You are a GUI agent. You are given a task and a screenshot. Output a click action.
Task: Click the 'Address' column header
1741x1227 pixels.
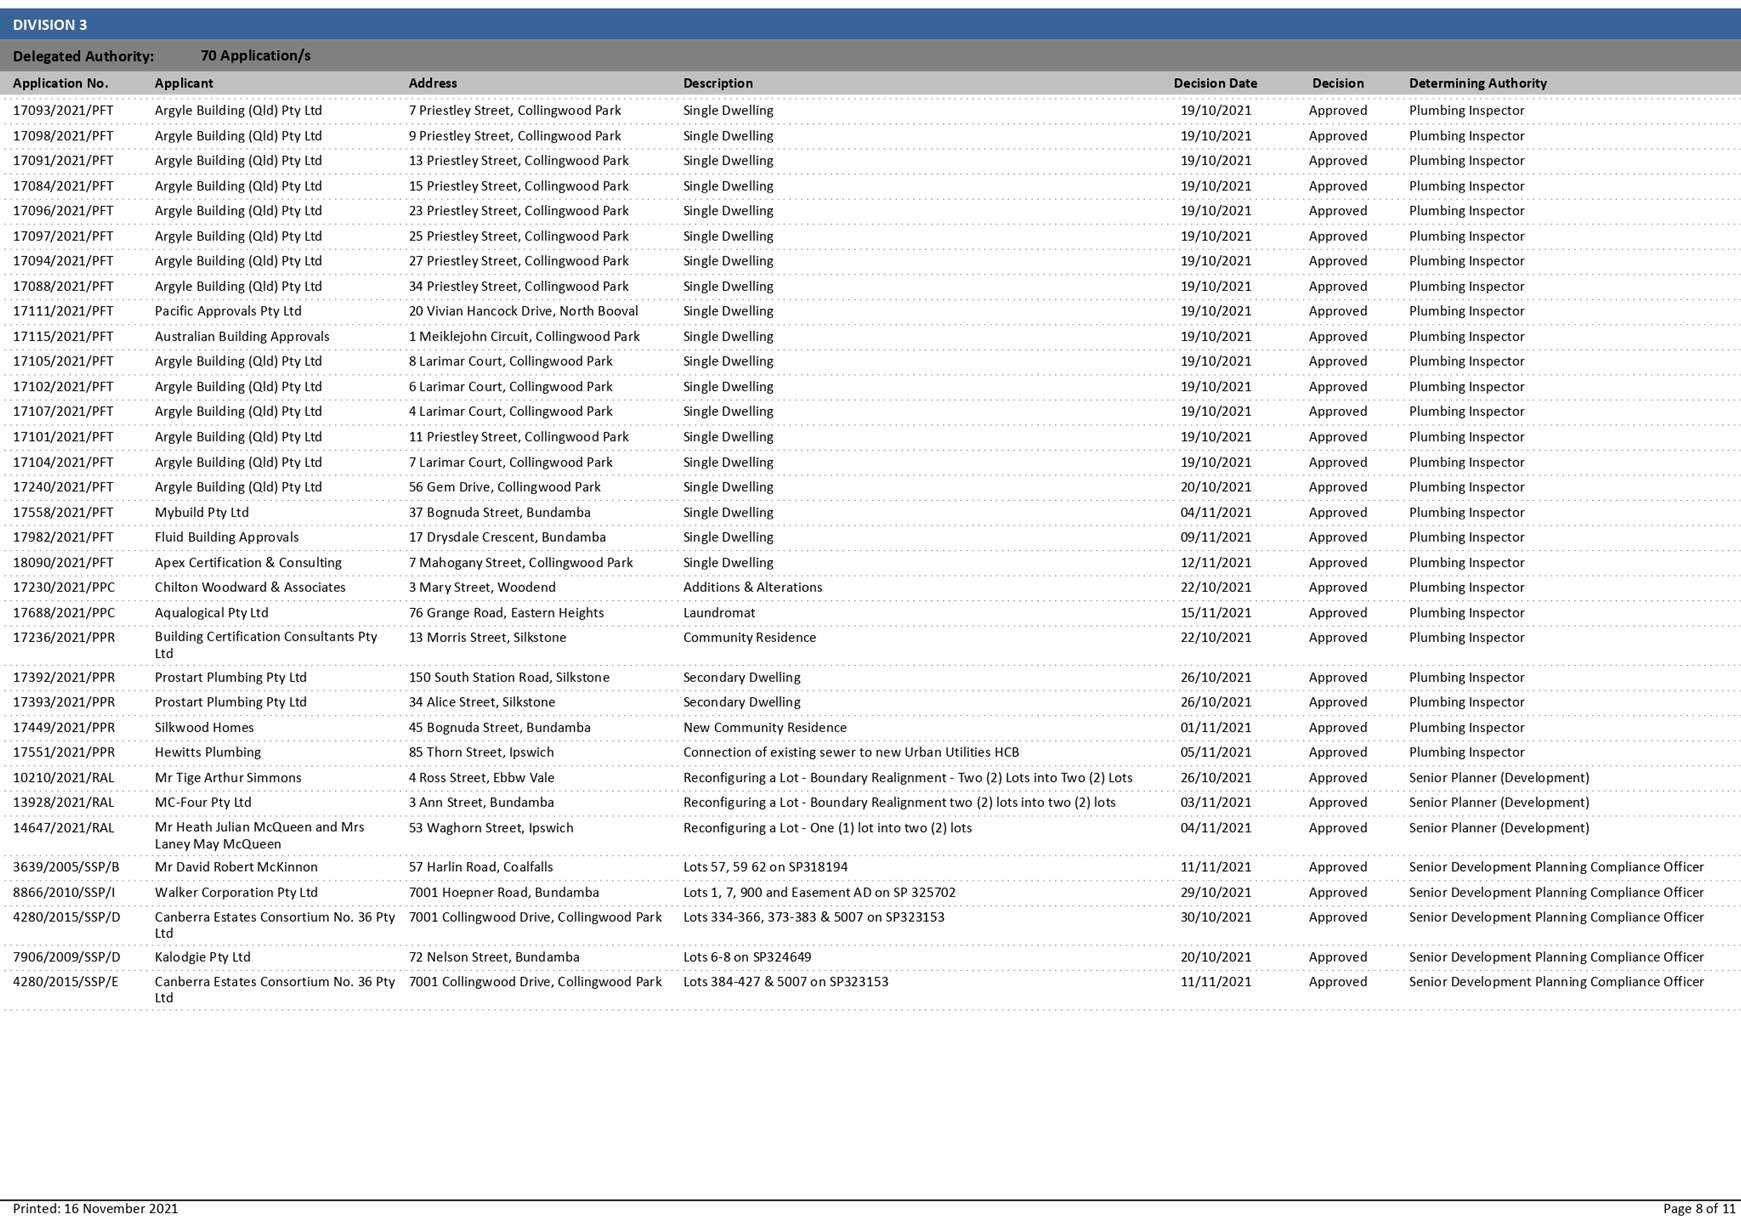tap(432, 83)
